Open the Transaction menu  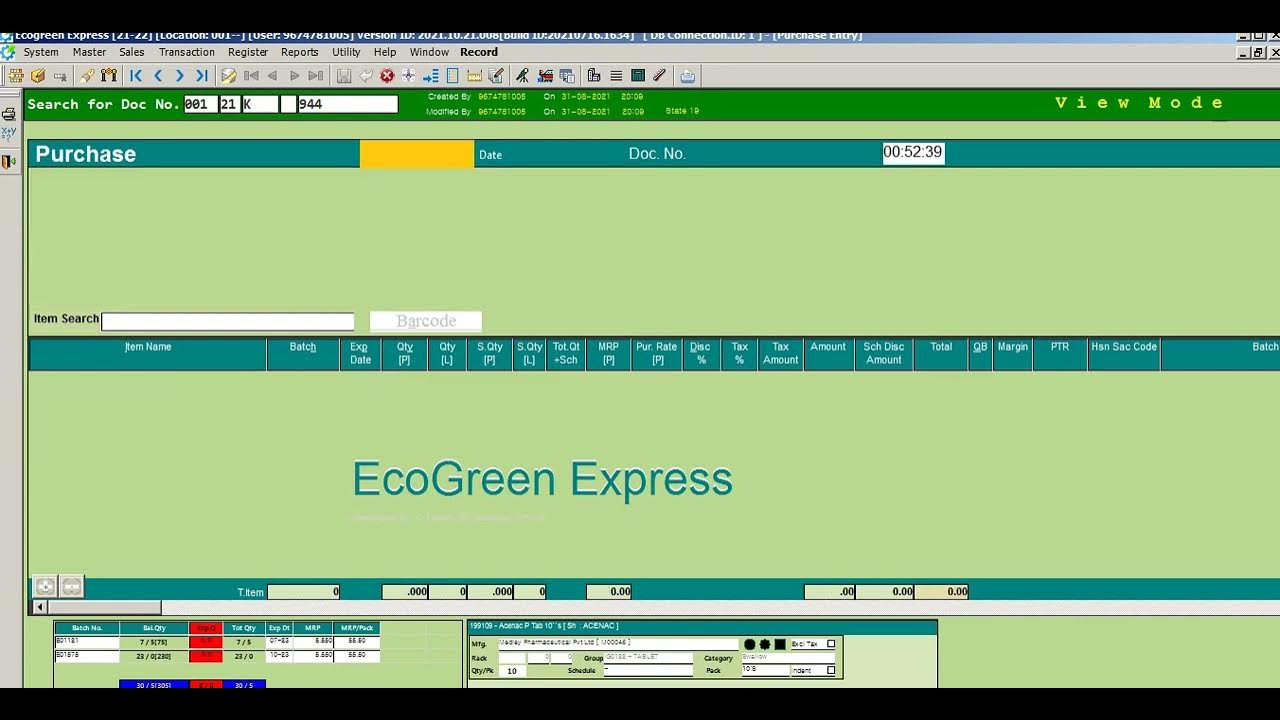tap(186, 52)
